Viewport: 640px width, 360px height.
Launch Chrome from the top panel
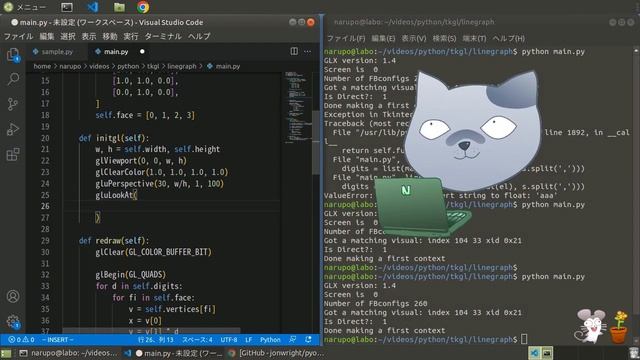tap(143, 7)
